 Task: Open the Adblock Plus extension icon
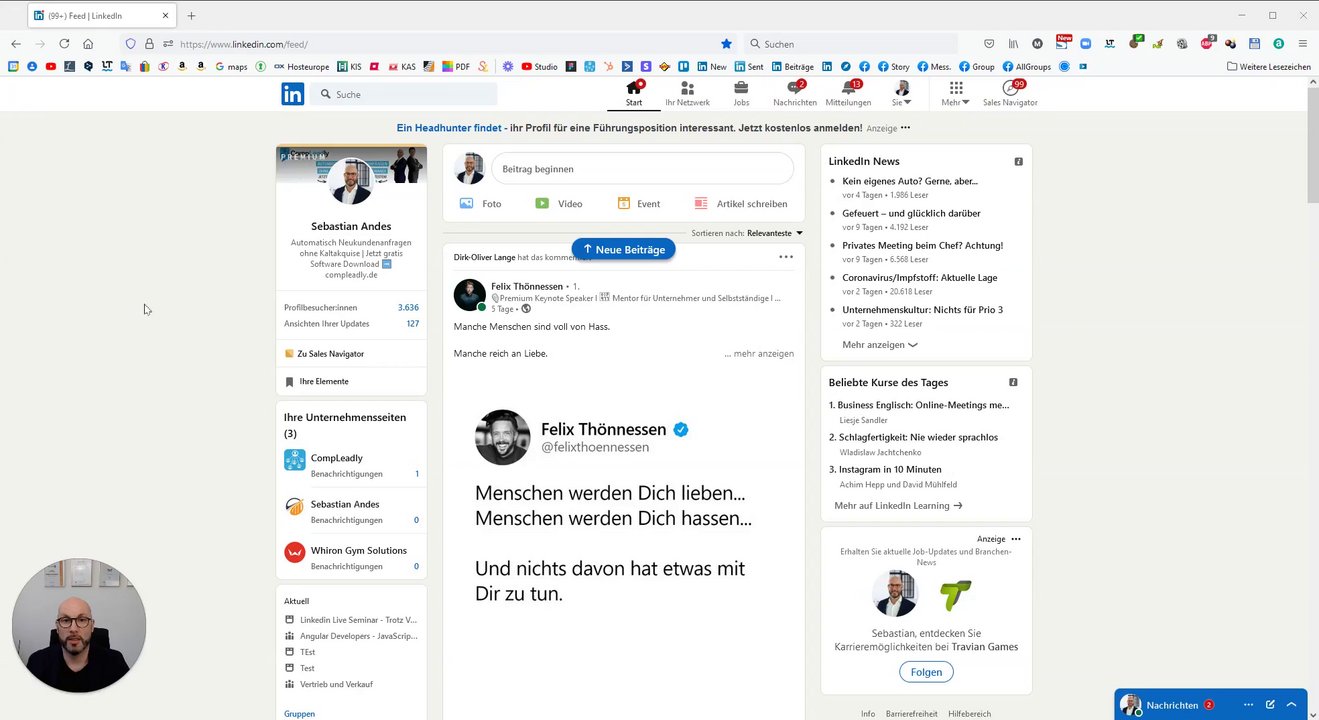coord(1206,44)
